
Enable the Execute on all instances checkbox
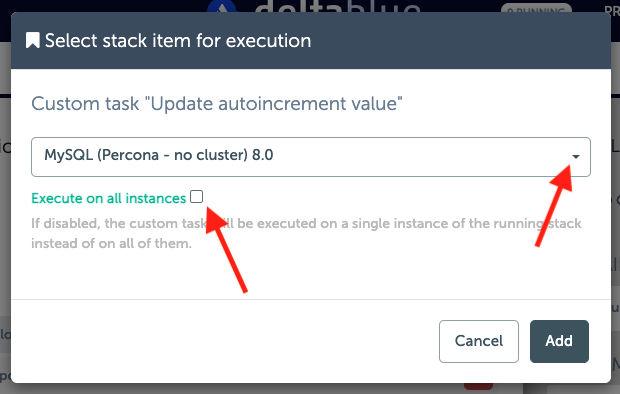197,197
